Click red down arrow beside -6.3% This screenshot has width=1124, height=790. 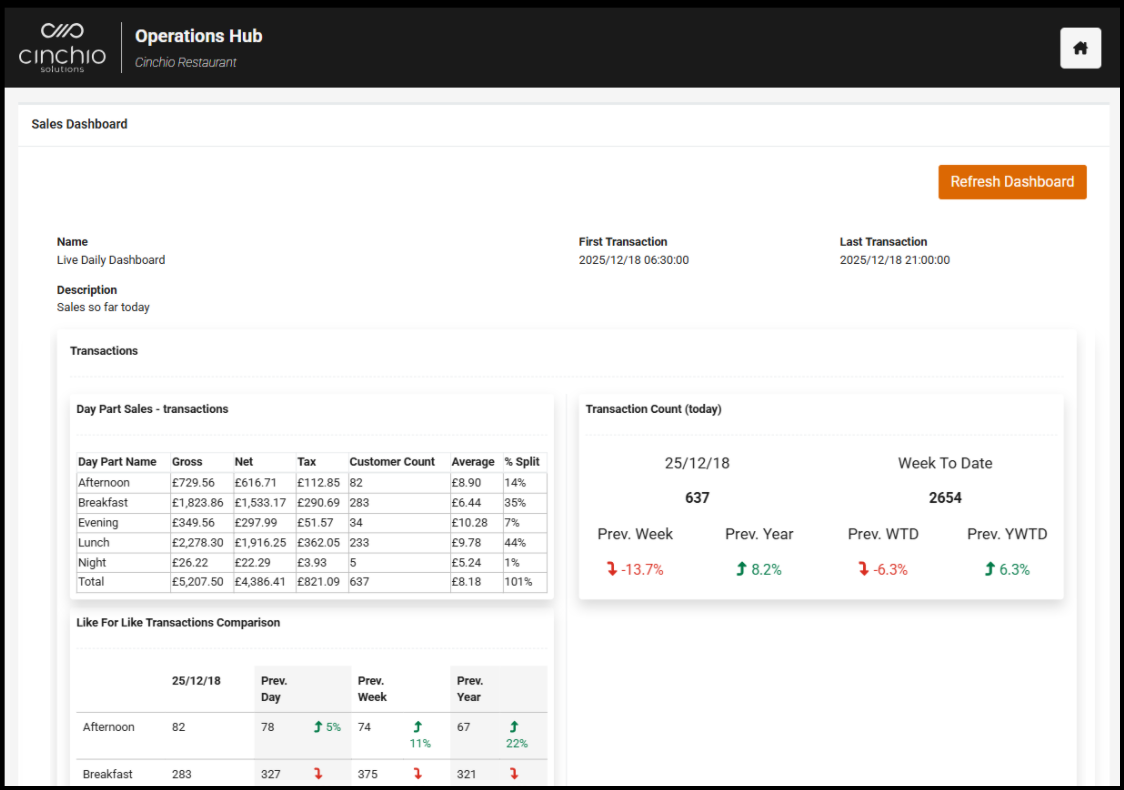[864, 569]
